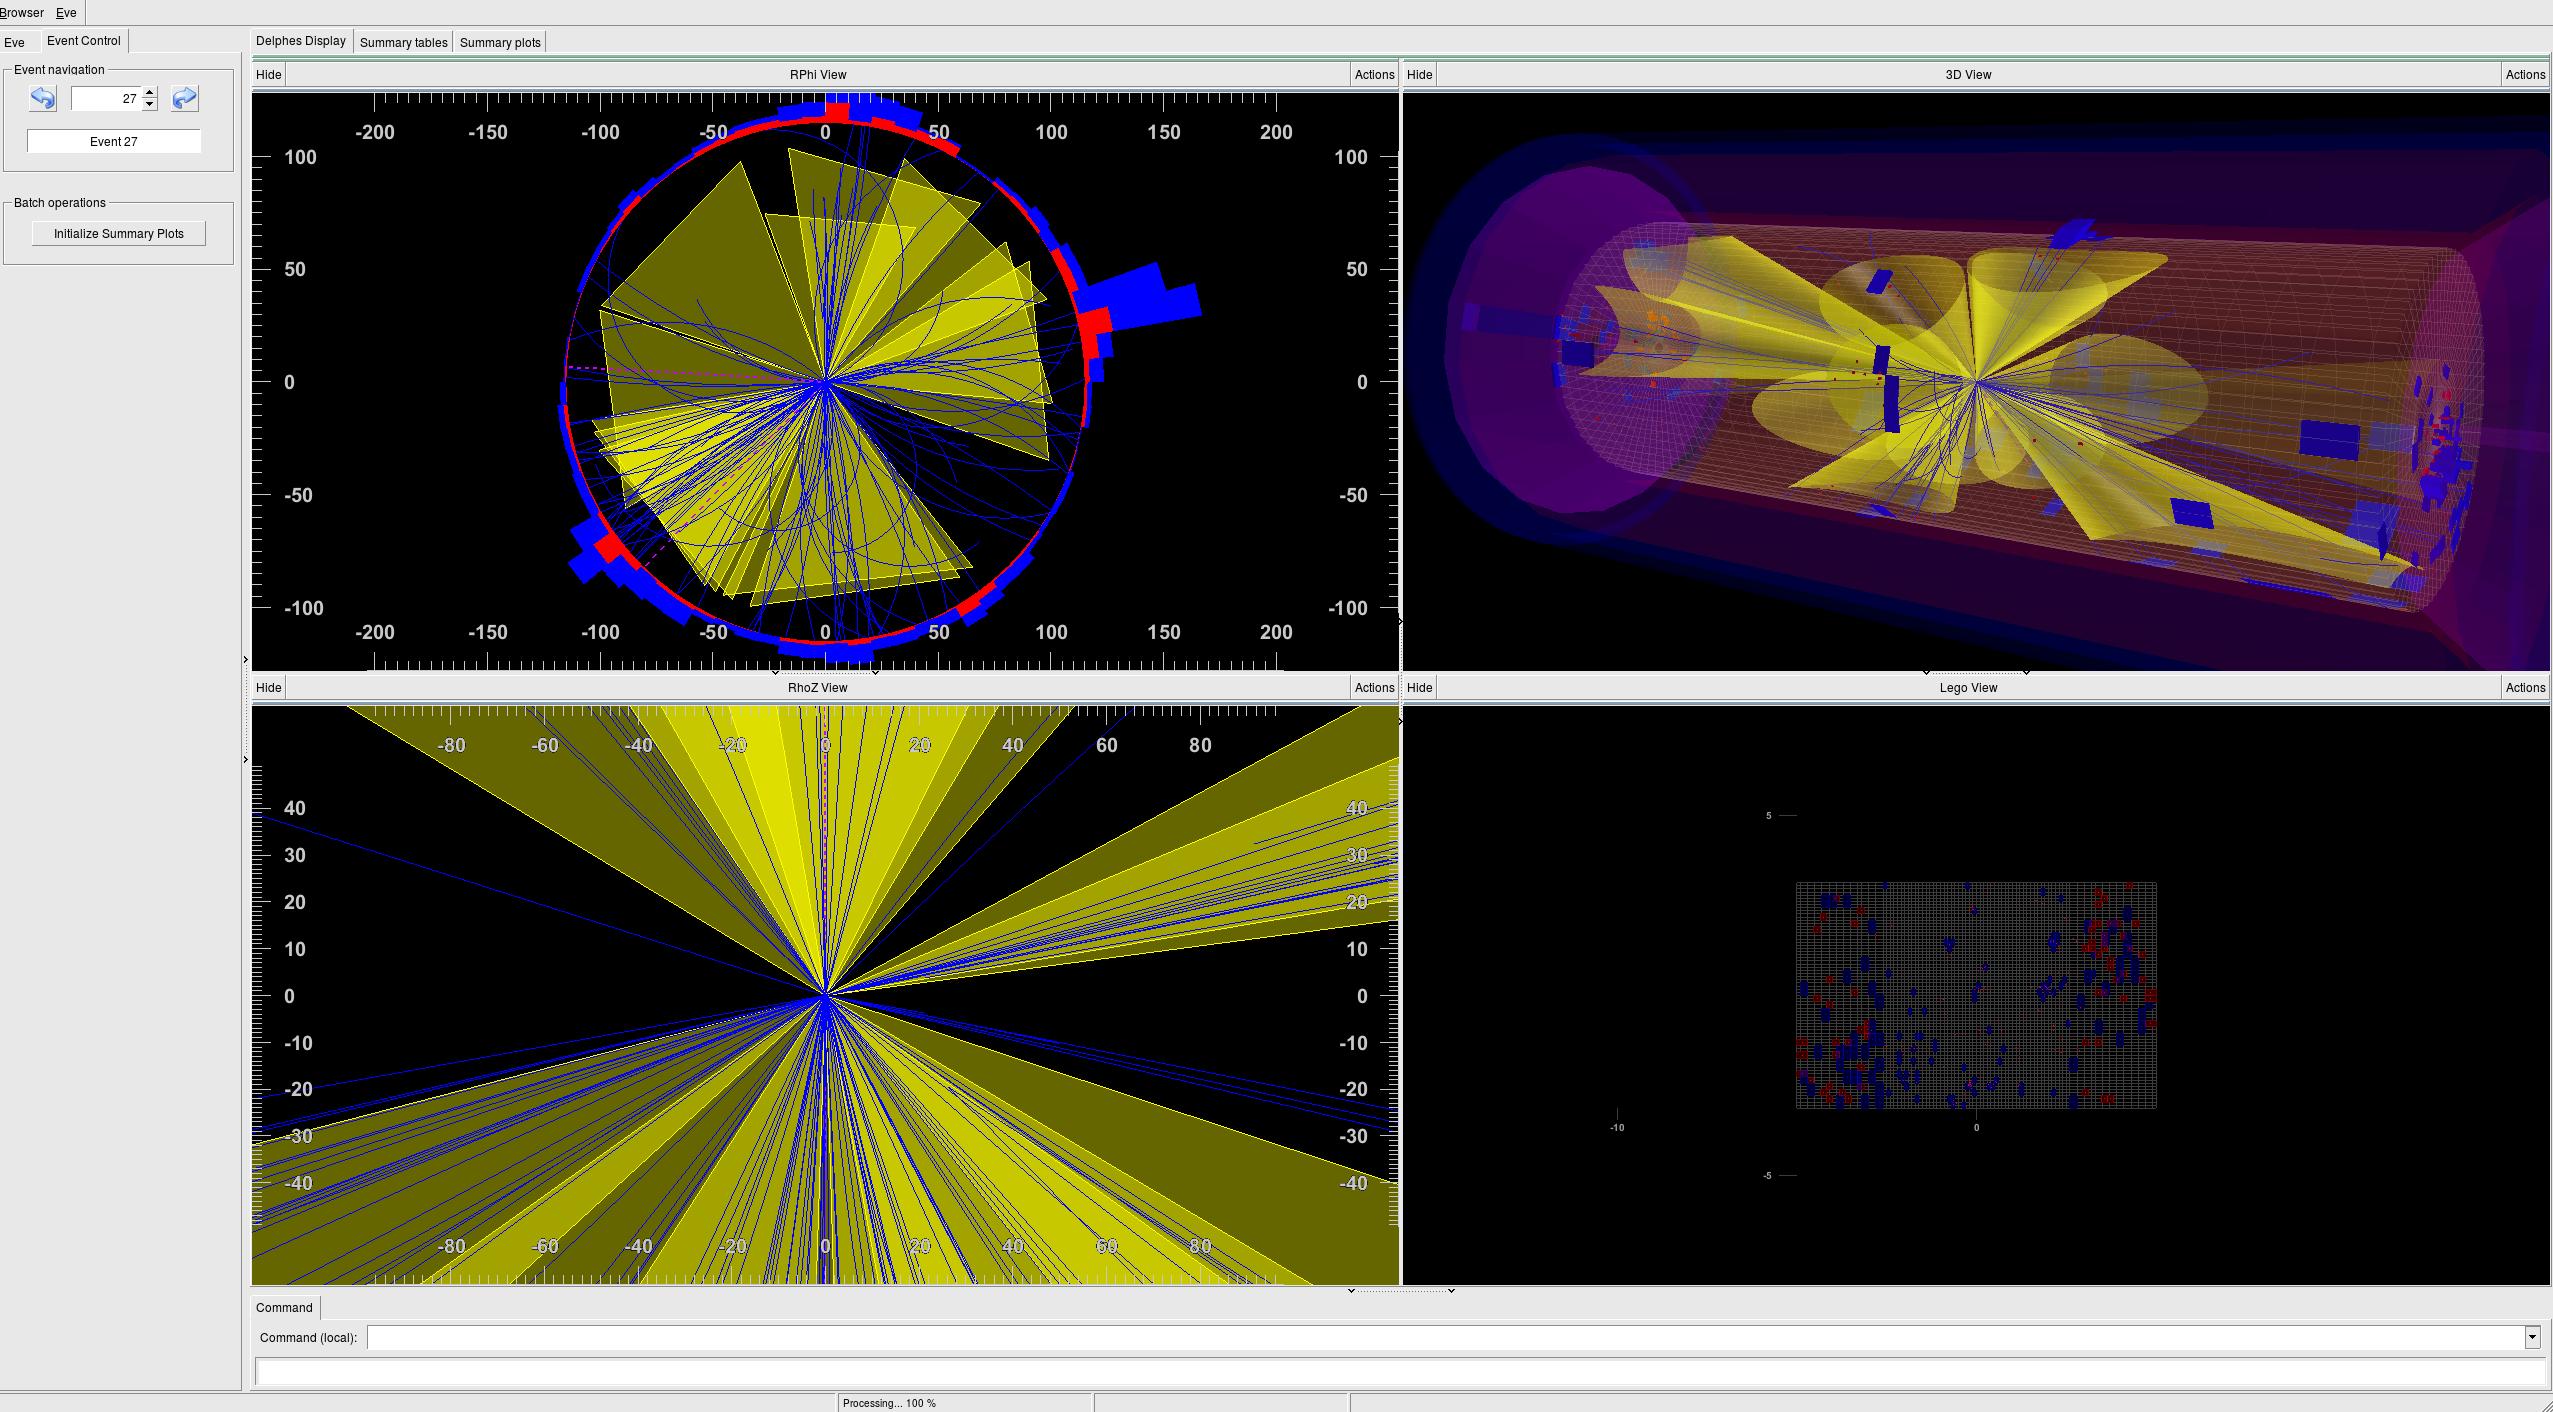The image size is (2553, 1412).
Task: Go to previous event with back arrow
Action: tap(43, 98)
